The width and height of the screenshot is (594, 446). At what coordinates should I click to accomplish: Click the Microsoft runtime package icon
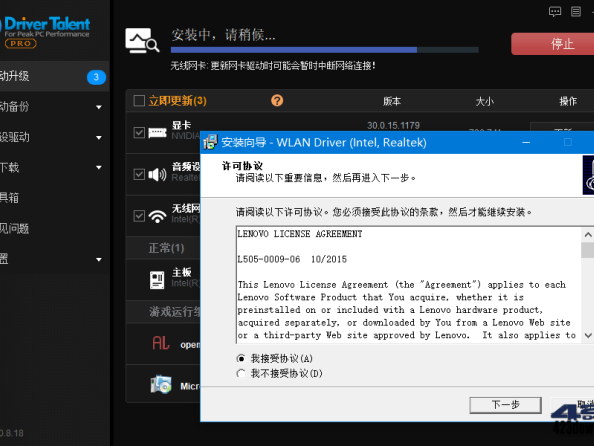pyautogui.click(x=161, y=385)
